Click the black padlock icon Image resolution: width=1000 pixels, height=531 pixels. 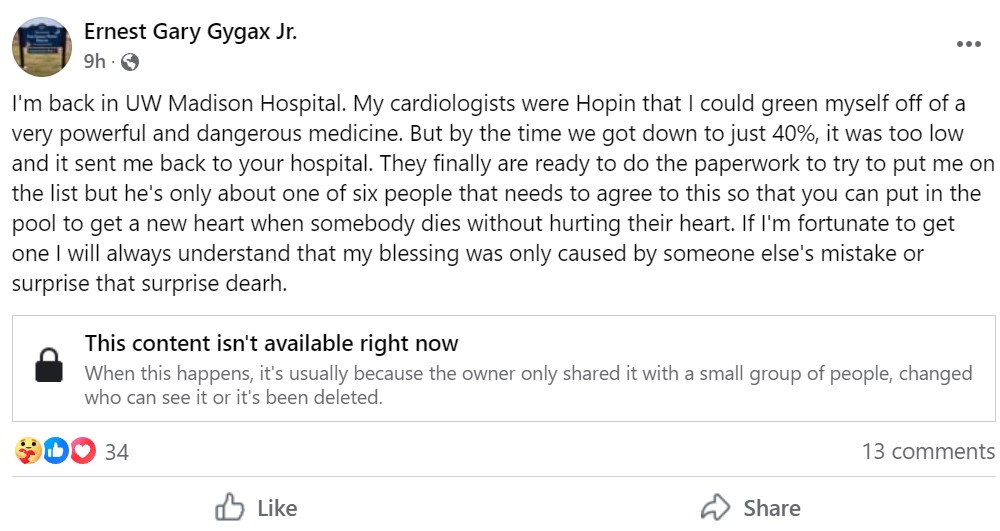(x=49, y=367)
